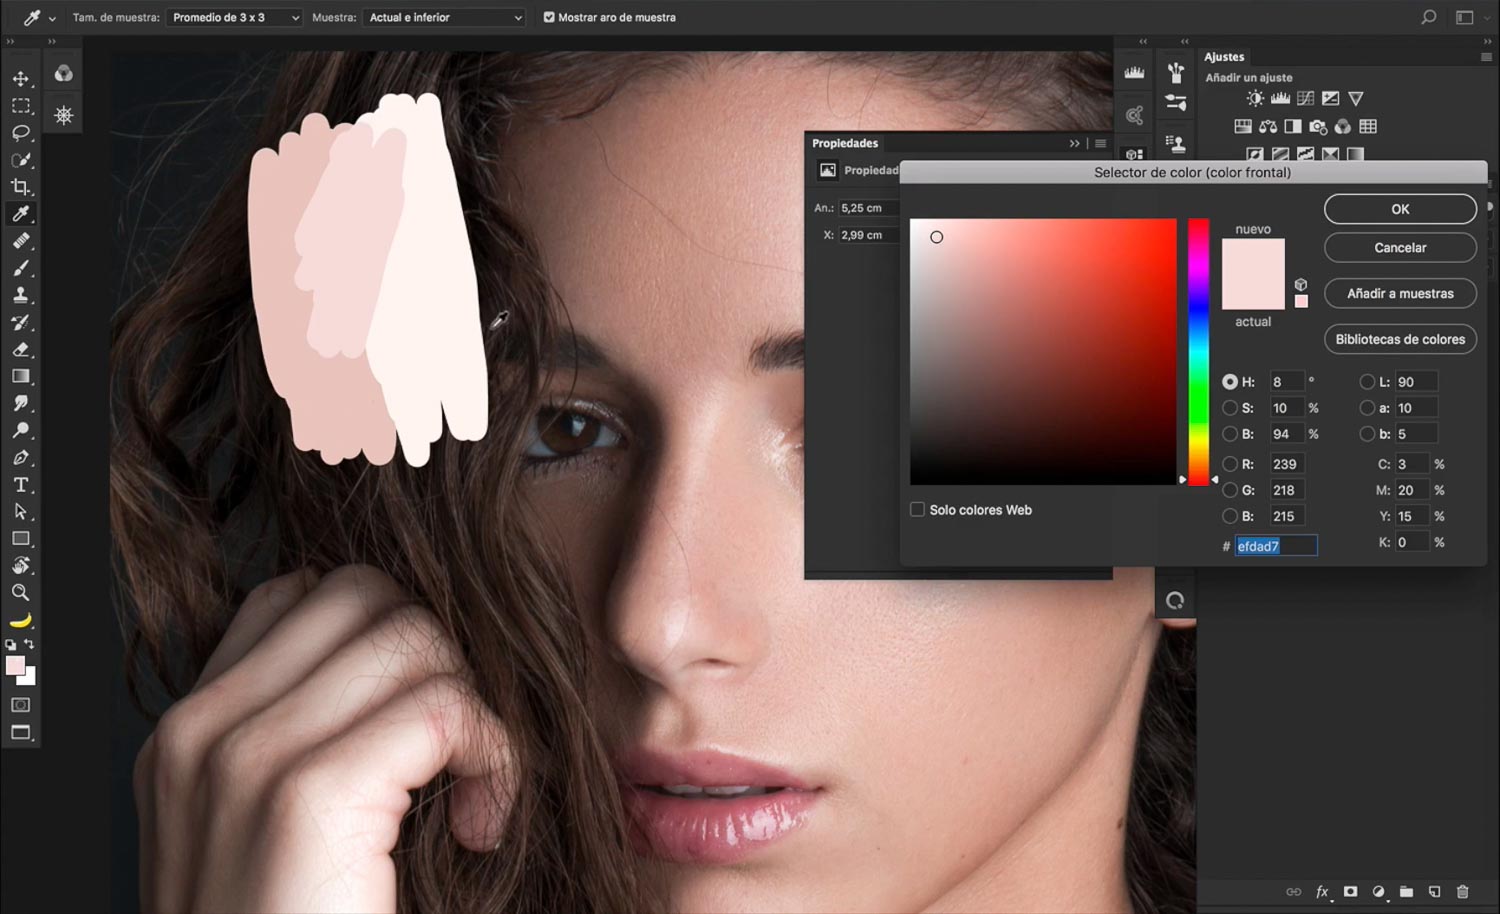This screenshot has width=1500, height=914.
Task: Select the Move tool
Action: point(21,78)
